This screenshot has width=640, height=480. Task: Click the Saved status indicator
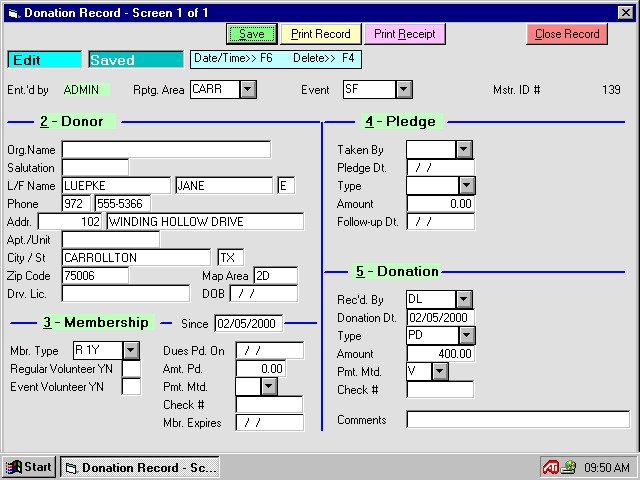click(136, 60)
